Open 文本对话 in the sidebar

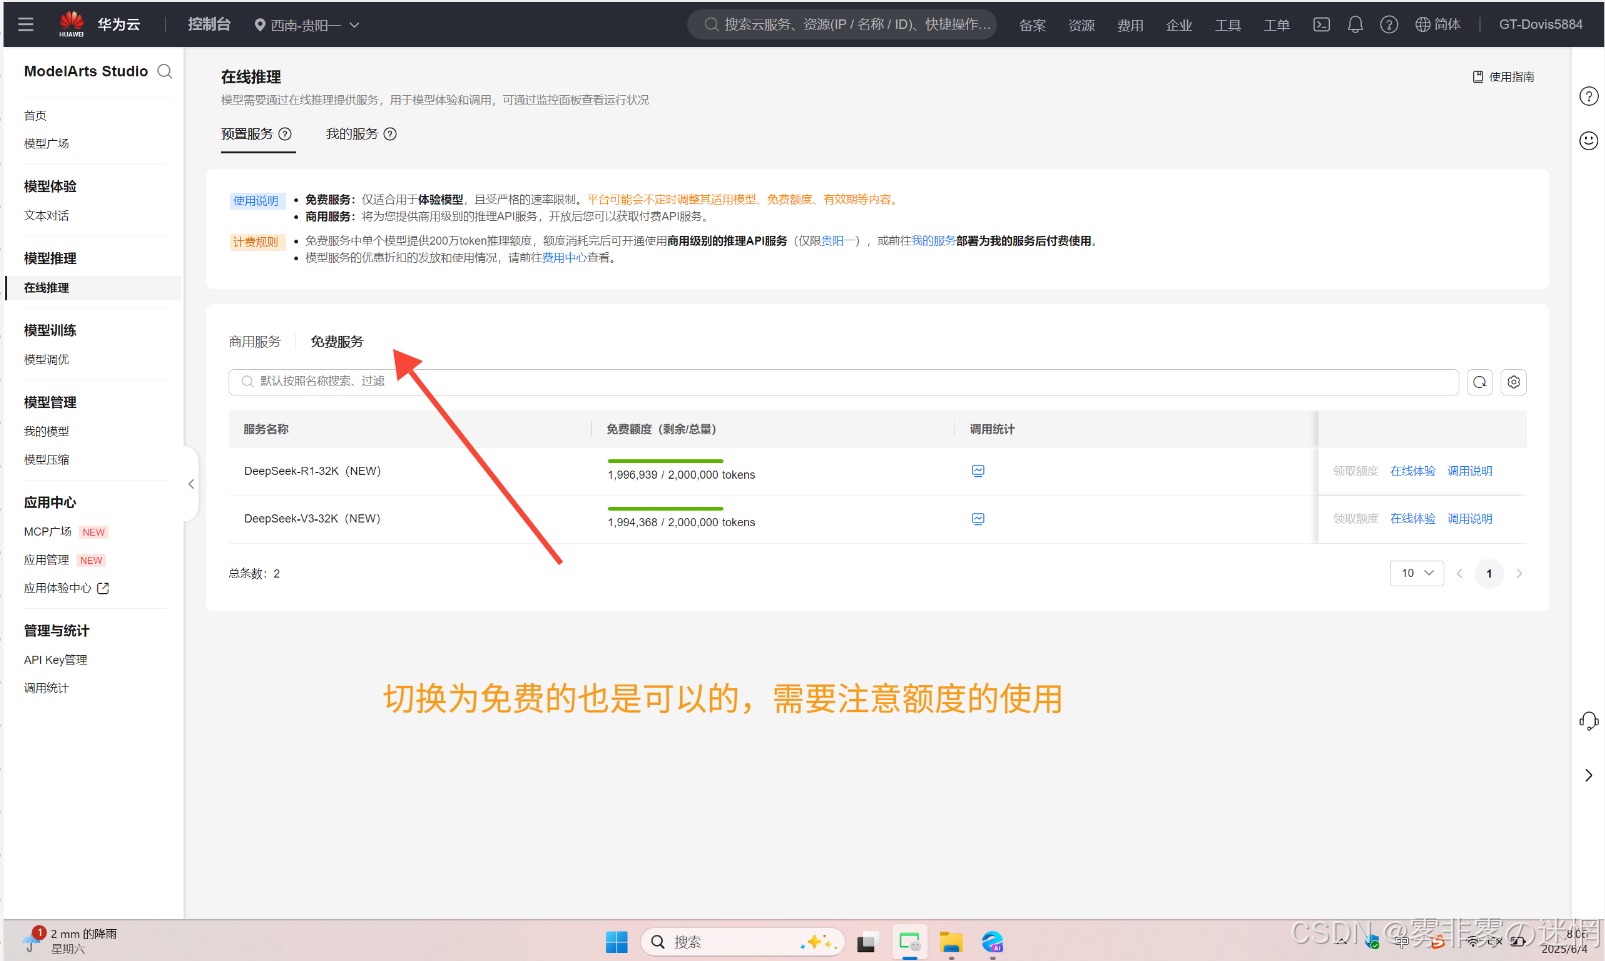47,216
